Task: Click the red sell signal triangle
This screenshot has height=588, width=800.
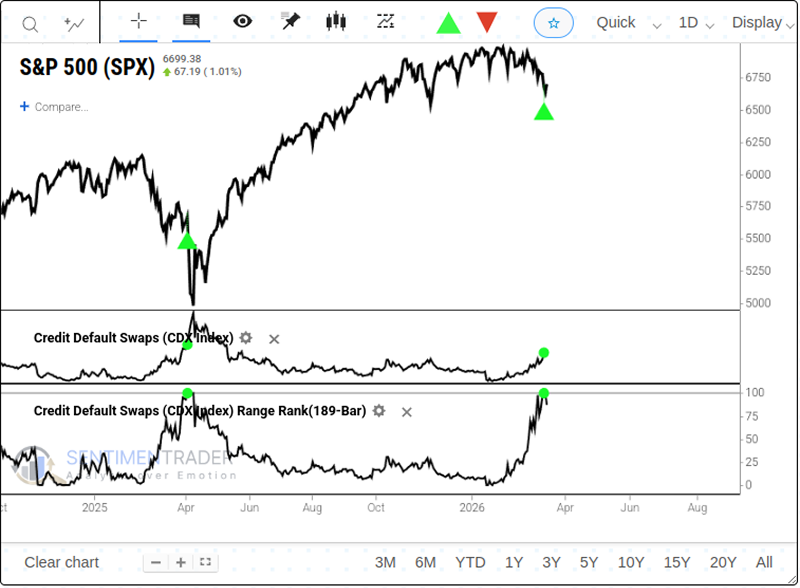Action: pos(486,21)
